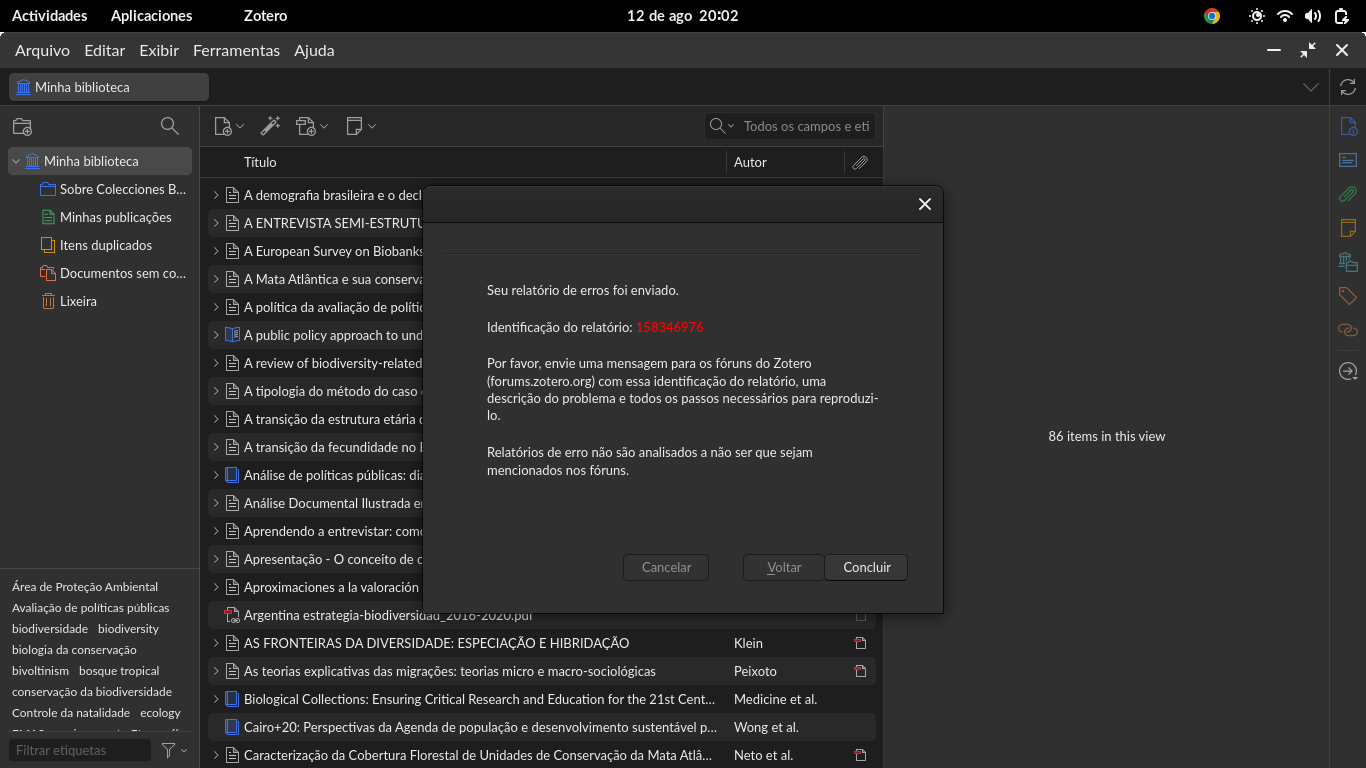Select the Minha biblioteca tab
The width and height of the screenshot is (1366, 768).
[x=109, y=87]
